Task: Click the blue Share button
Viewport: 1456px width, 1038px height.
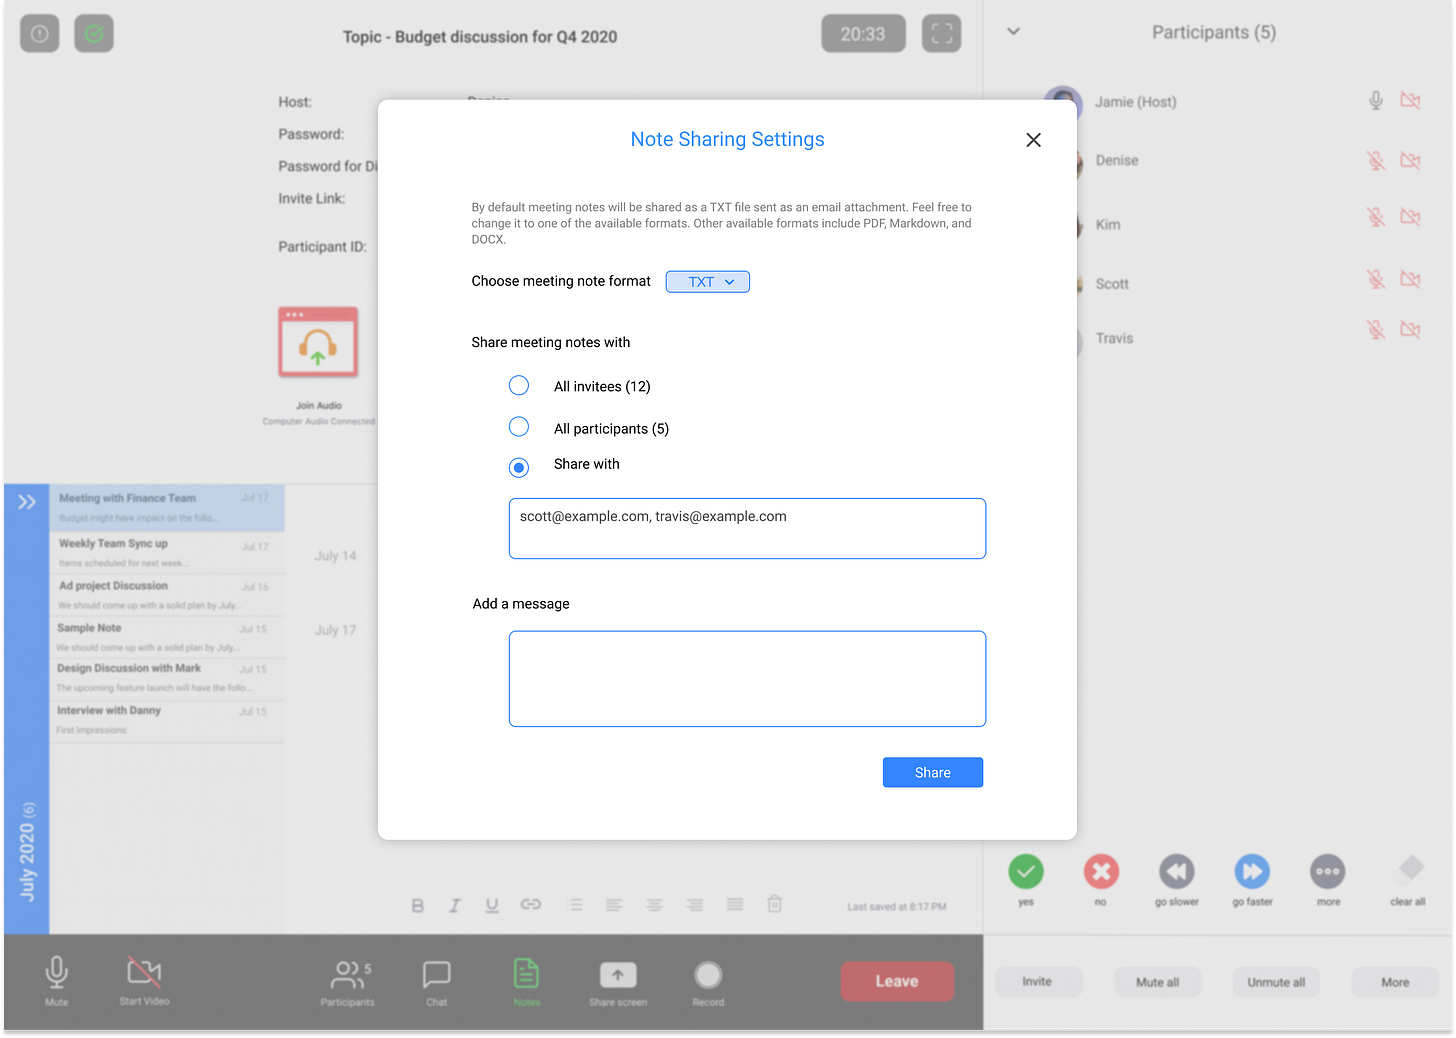Action: click(x=933, y=772)
